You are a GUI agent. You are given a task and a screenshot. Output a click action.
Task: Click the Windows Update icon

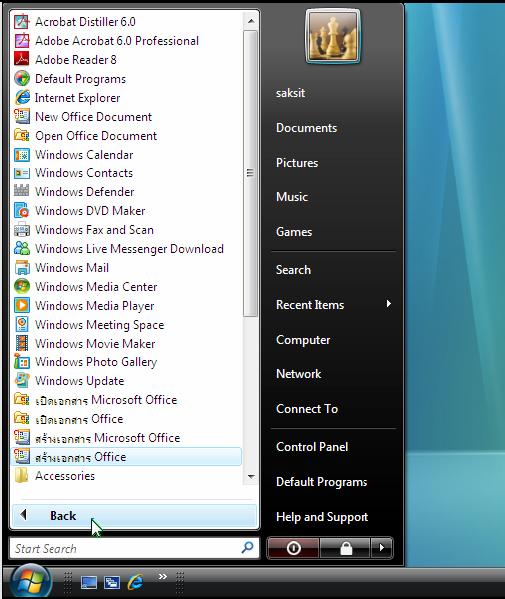(22, 380)
